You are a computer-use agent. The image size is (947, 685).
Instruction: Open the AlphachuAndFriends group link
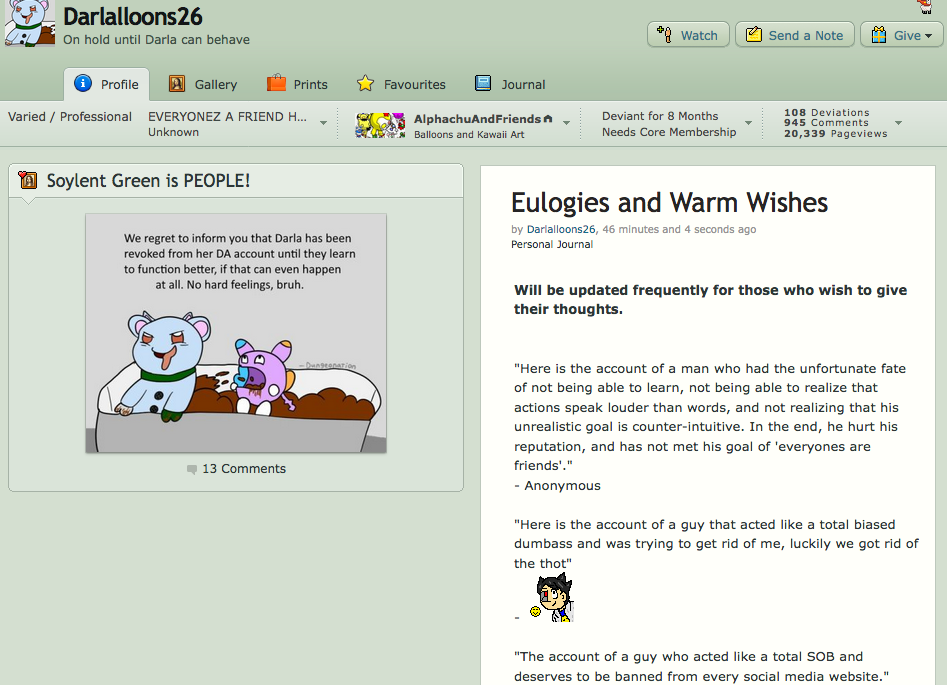[477, 119]
